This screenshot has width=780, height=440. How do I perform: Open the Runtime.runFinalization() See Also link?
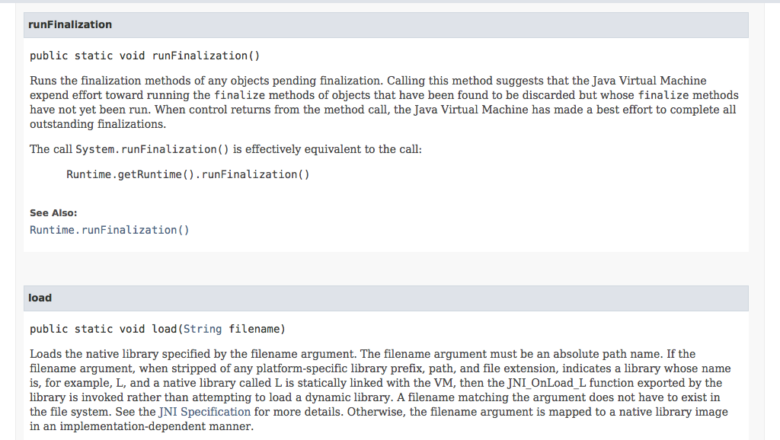(109, 230)
